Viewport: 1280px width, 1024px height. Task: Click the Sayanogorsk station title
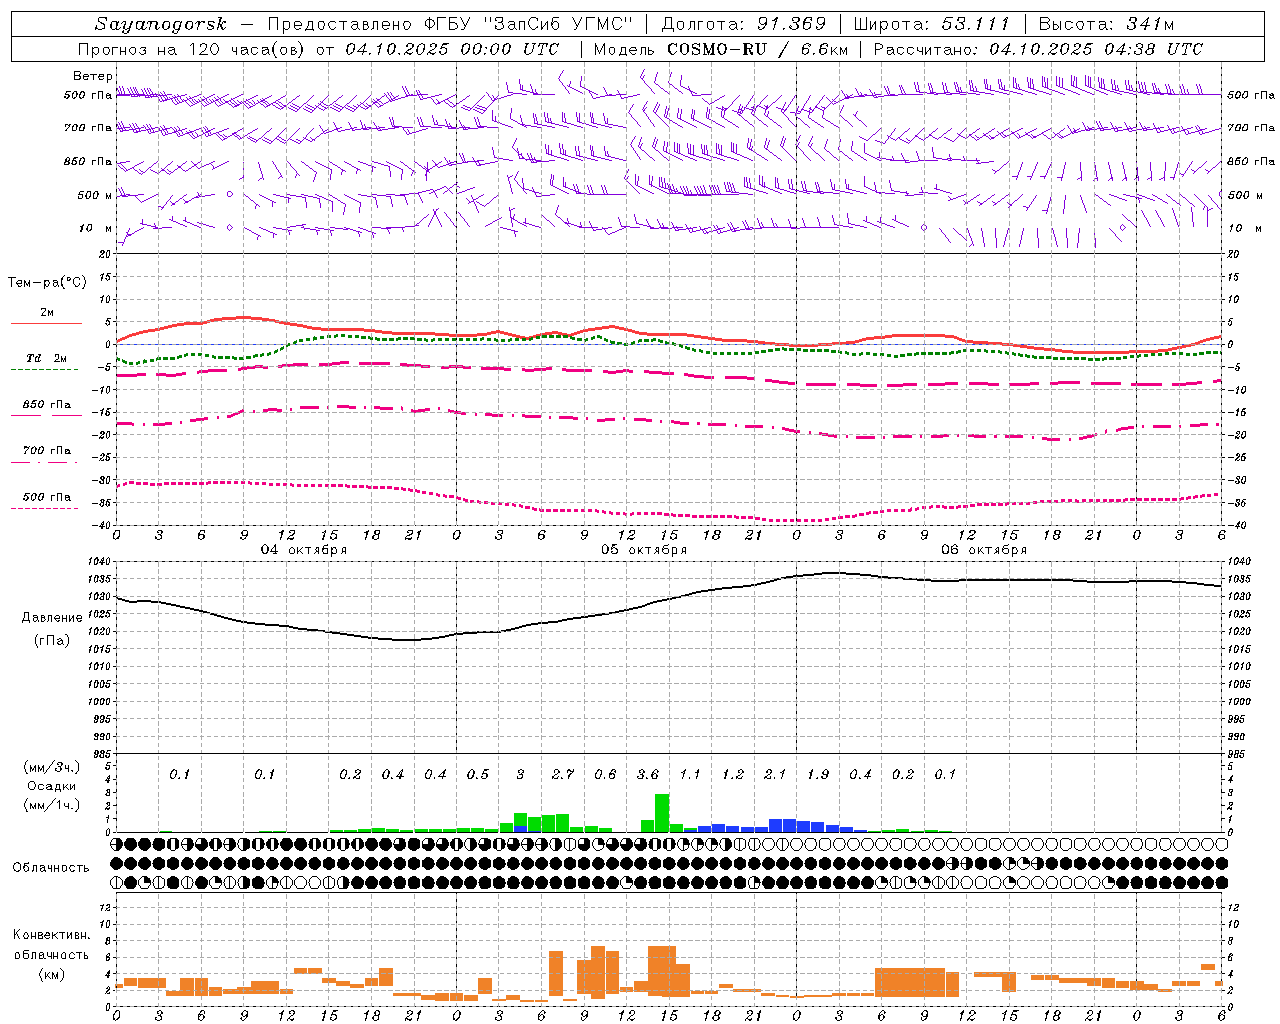coord(160,25)
